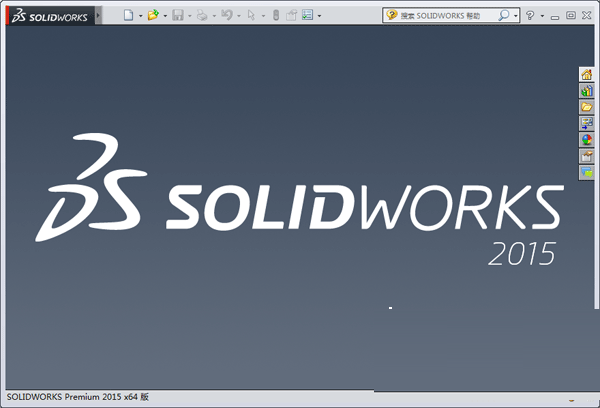The image size is (600, 408).
Task: Expand the menu flyout arrow beside the logo
Action: pos(98,16)
